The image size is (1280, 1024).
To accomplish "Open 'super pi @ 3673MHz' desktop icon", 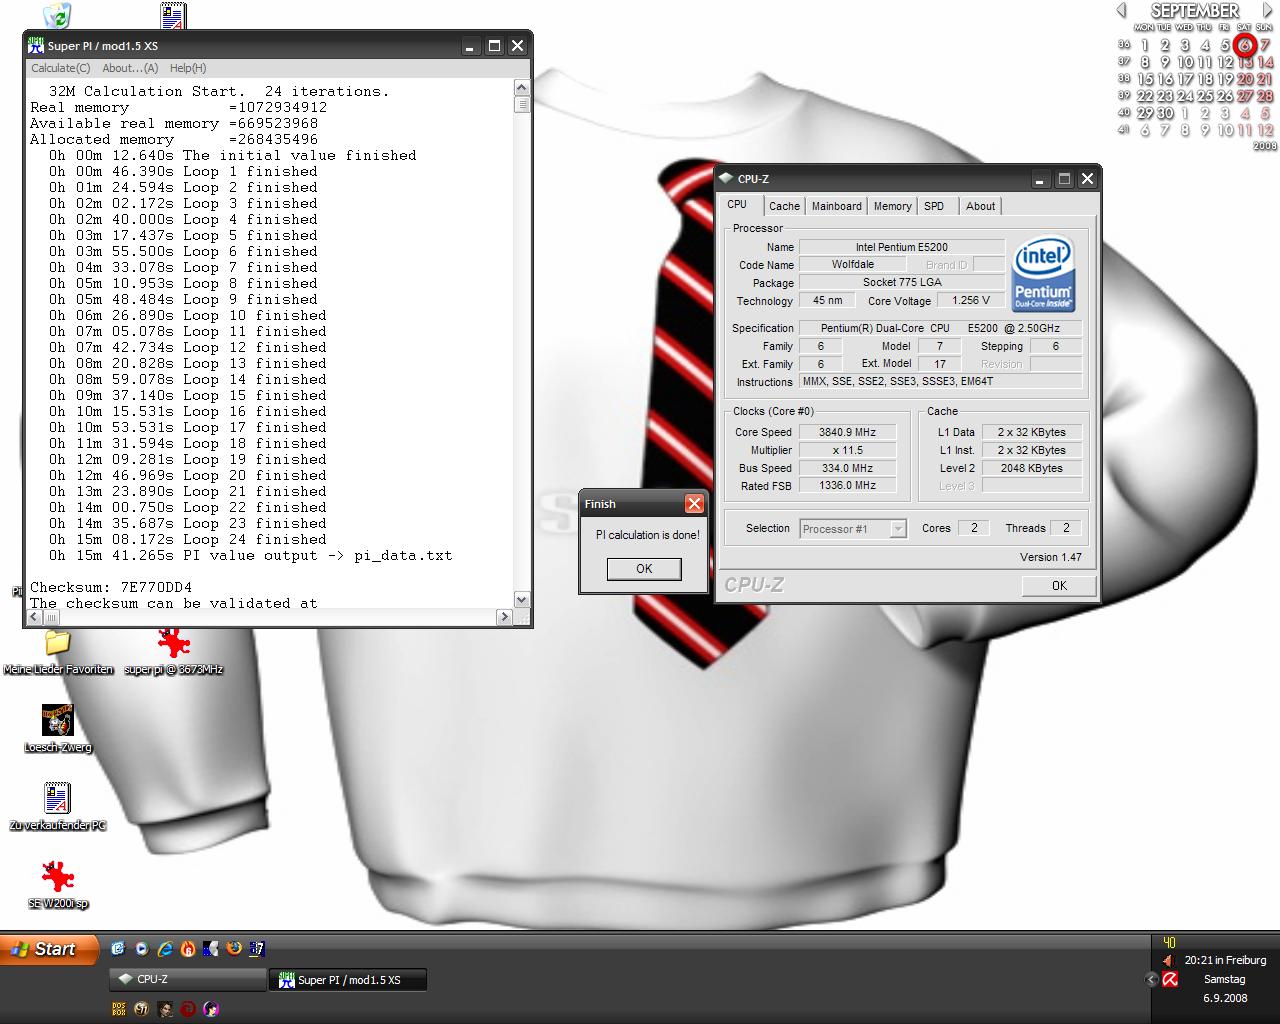I will point(173,643).
